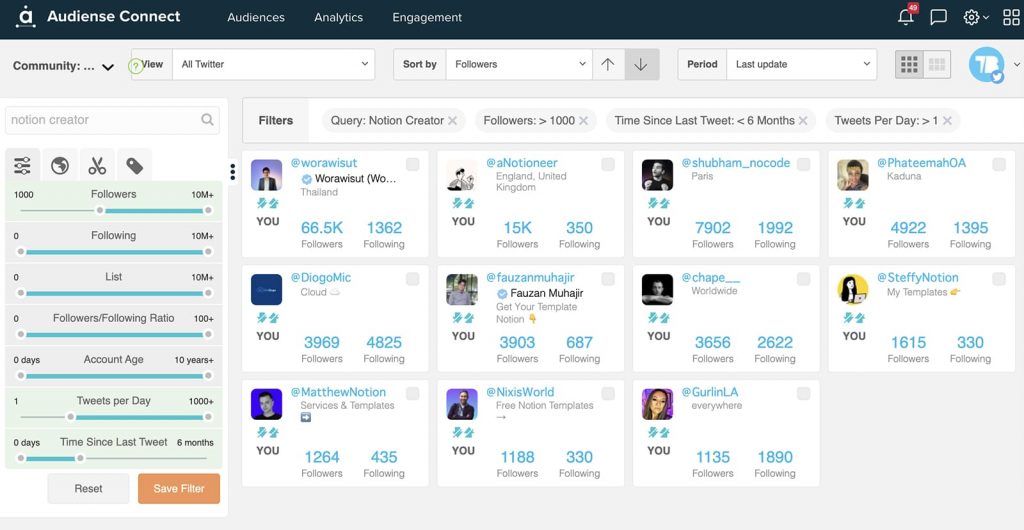Select the @worawisut card checkbox
Image resolution: width=1024 pixels, height=530 pixels.
point(413,164)
